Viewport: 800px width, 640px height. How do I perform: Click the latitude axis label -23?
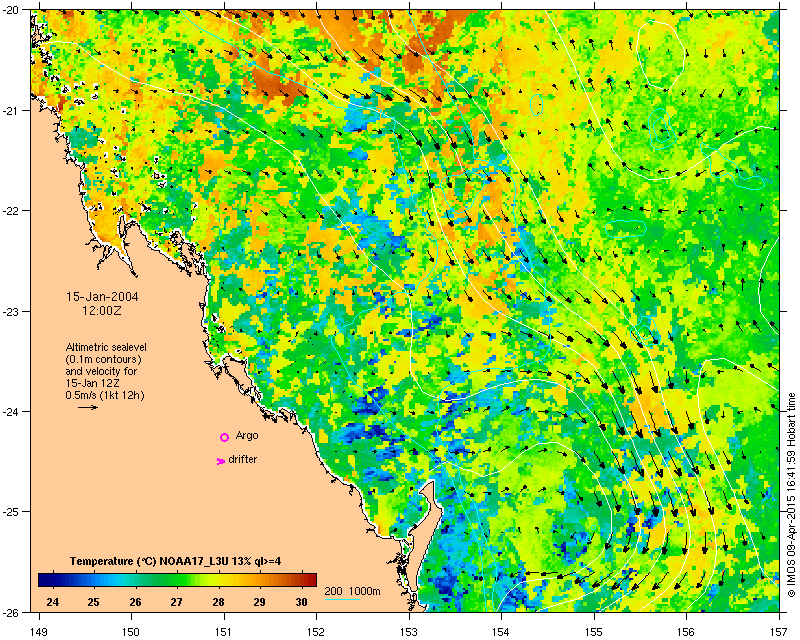point(11,311)
